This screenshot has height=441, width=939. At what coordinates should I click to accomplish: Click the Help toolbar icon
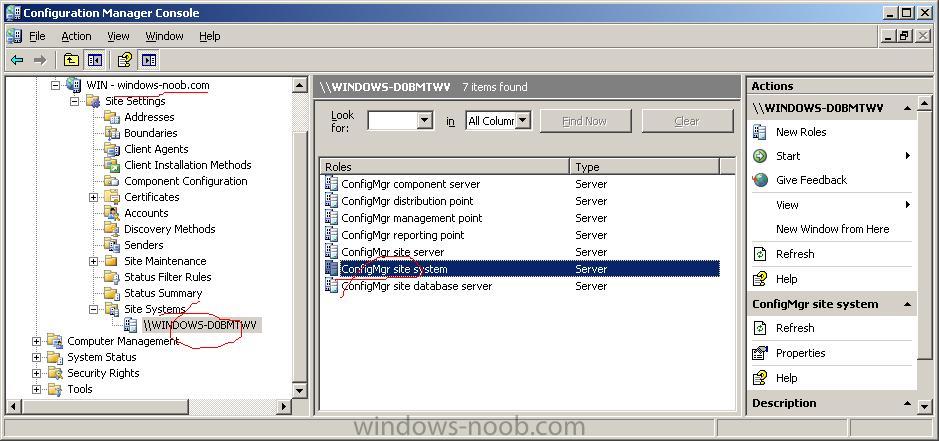[125, 59]
